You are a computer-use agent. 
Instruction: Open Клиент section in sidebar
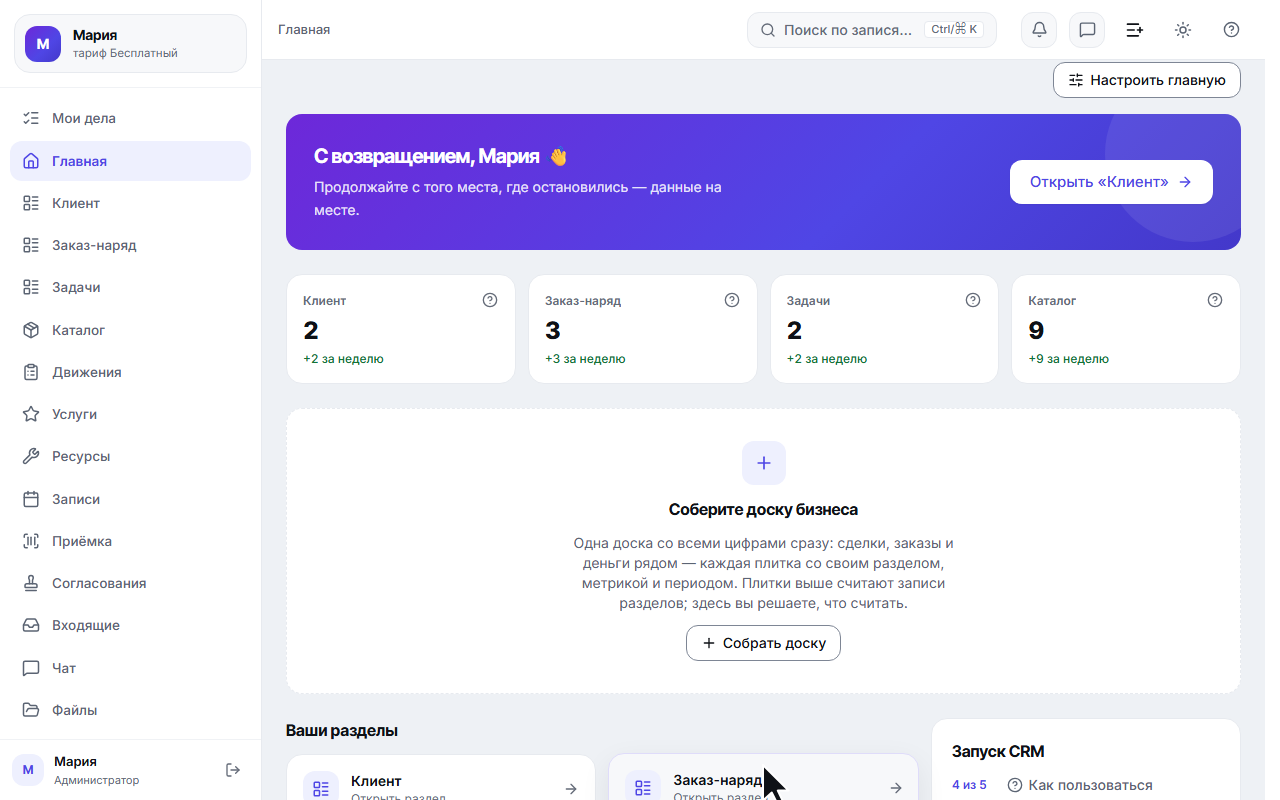point(130,203)
